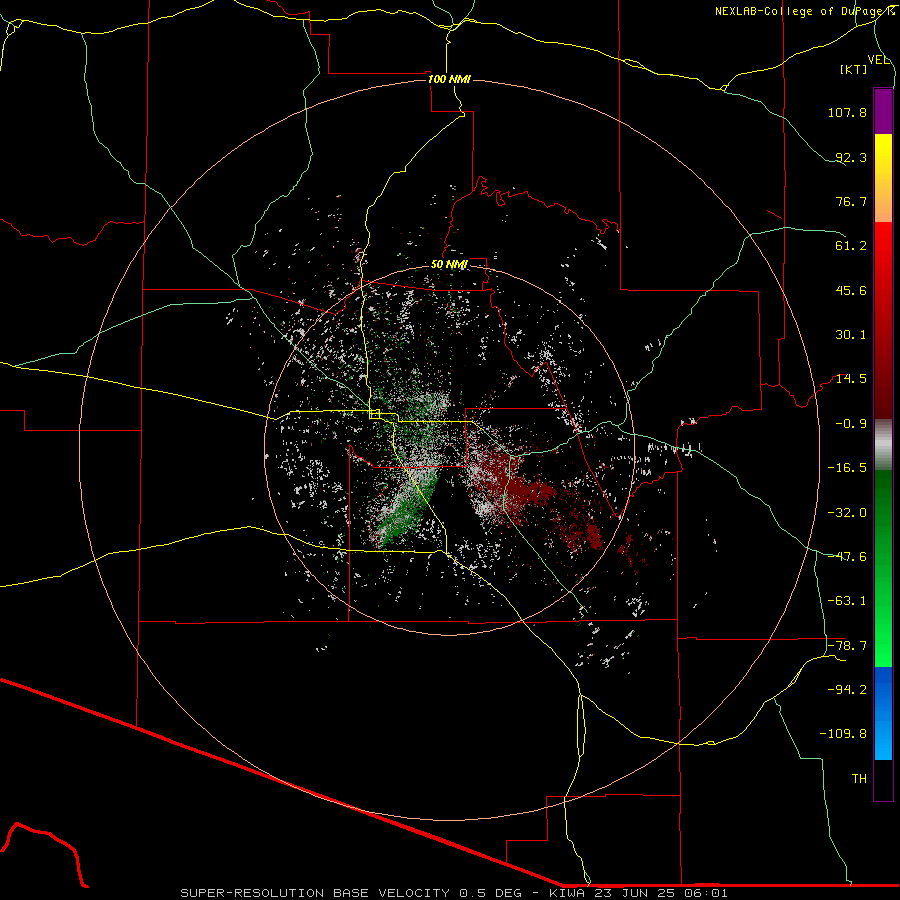
Task: Click the small square radar site marker
Action: click(375, 414)
